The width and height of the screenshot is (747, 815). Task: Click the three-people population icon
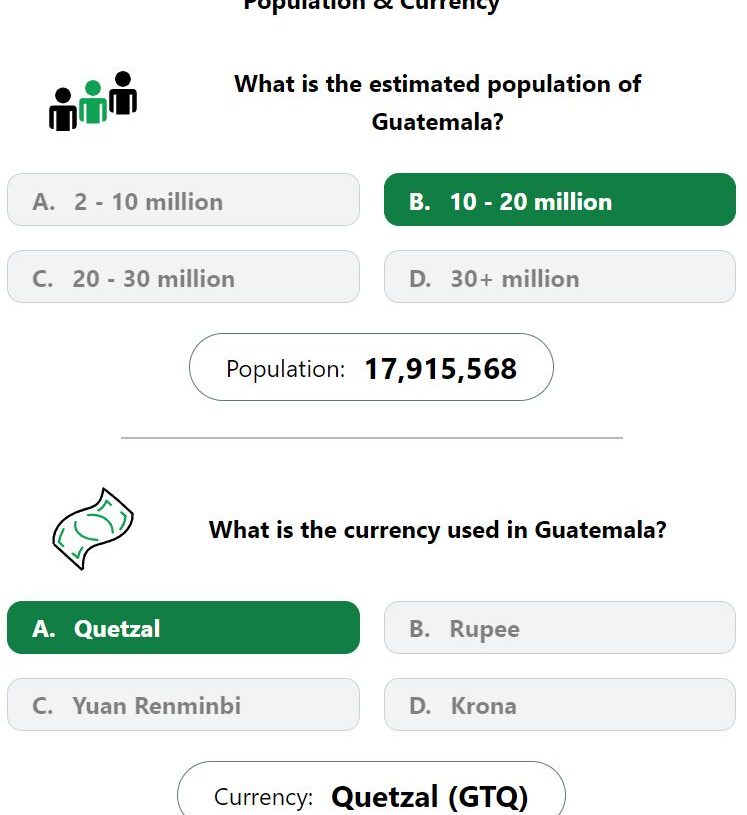point(93,101)
